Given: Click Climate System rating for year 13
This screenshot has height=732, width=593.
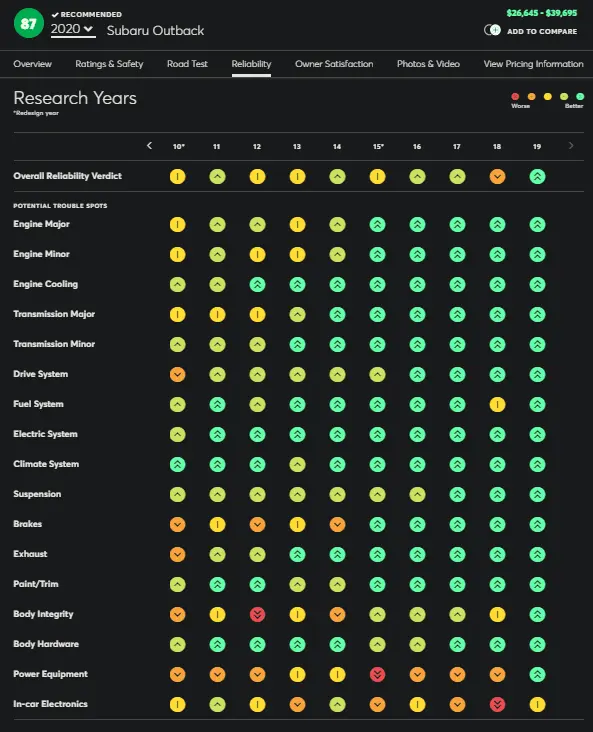Looking at the screenshot, I should click(x=297, y=465).
